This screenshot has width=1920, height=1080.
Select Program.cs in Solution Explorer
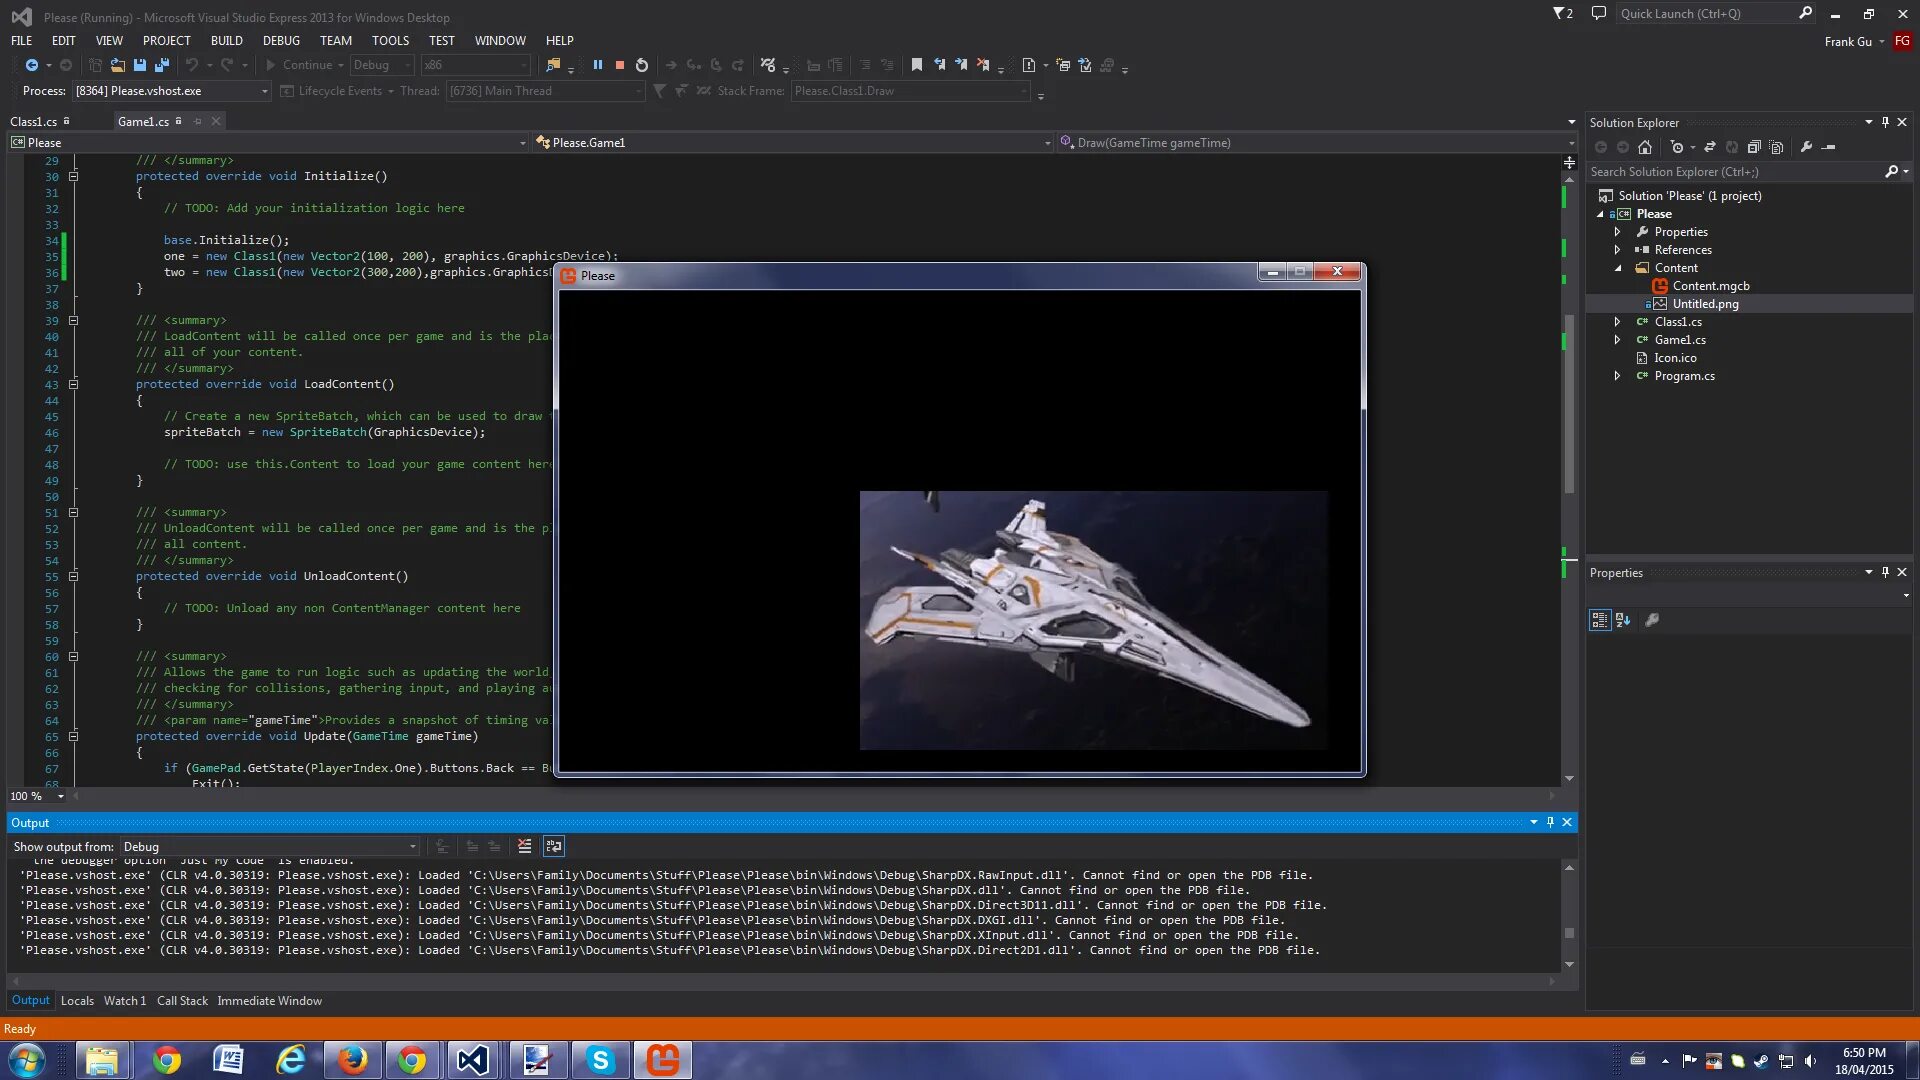click(x=1684, y=376)
